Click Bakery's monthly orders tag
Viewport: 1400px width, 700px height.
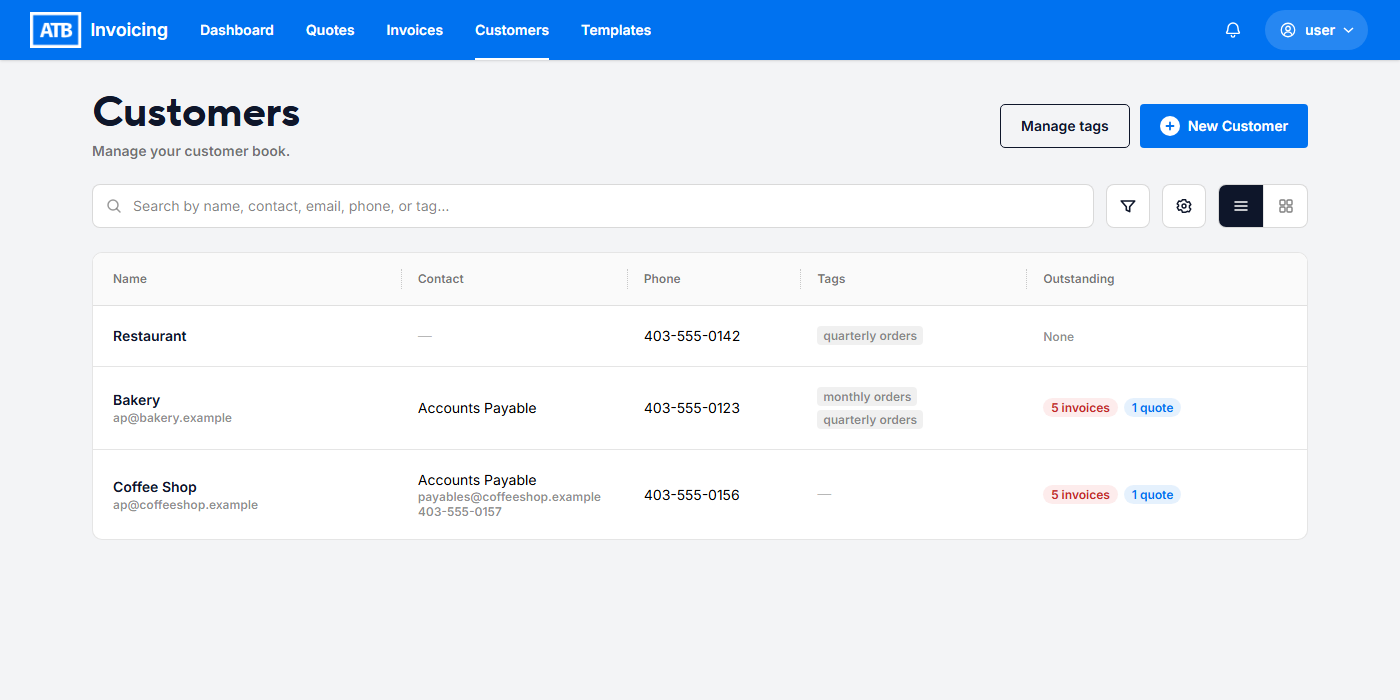pyautogui.click(x=867, y=397)
